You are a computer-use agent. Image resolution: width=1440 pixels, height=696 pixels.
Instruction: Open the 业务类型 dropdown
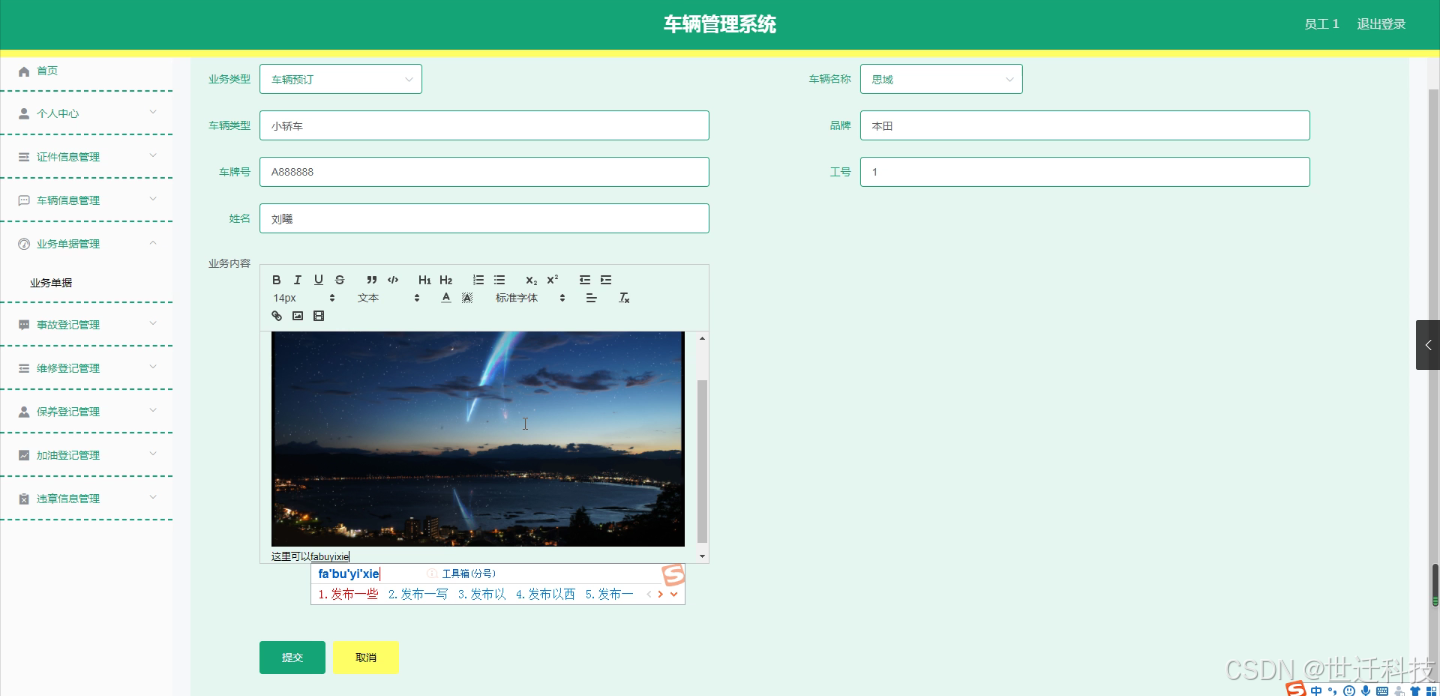(x=340, y=78)
